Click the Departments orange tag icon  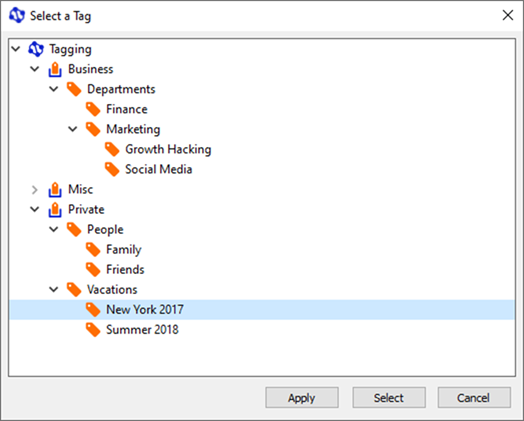tap(74, 89)
